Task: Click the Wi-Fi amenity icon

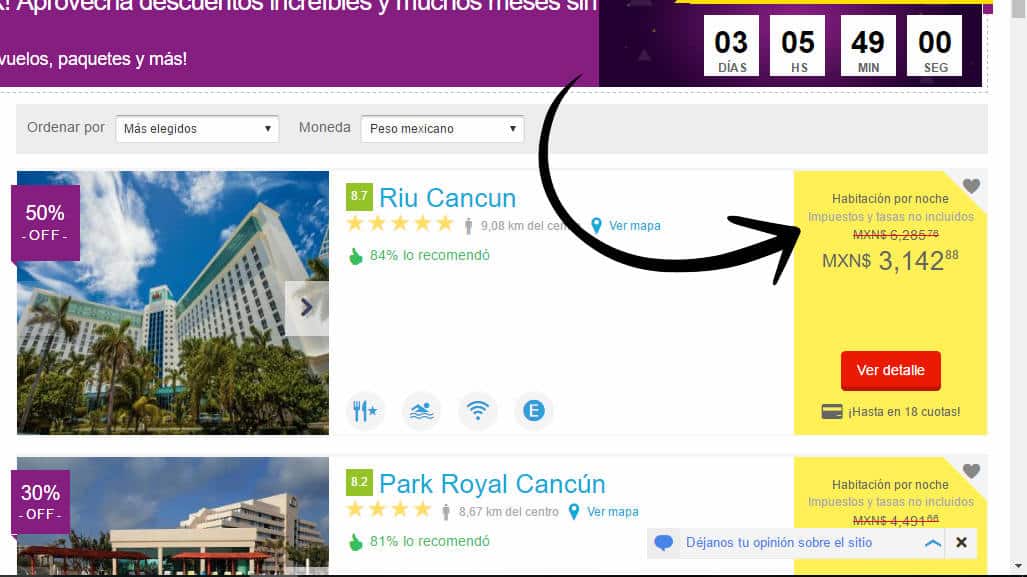Action: pos(477,411)
